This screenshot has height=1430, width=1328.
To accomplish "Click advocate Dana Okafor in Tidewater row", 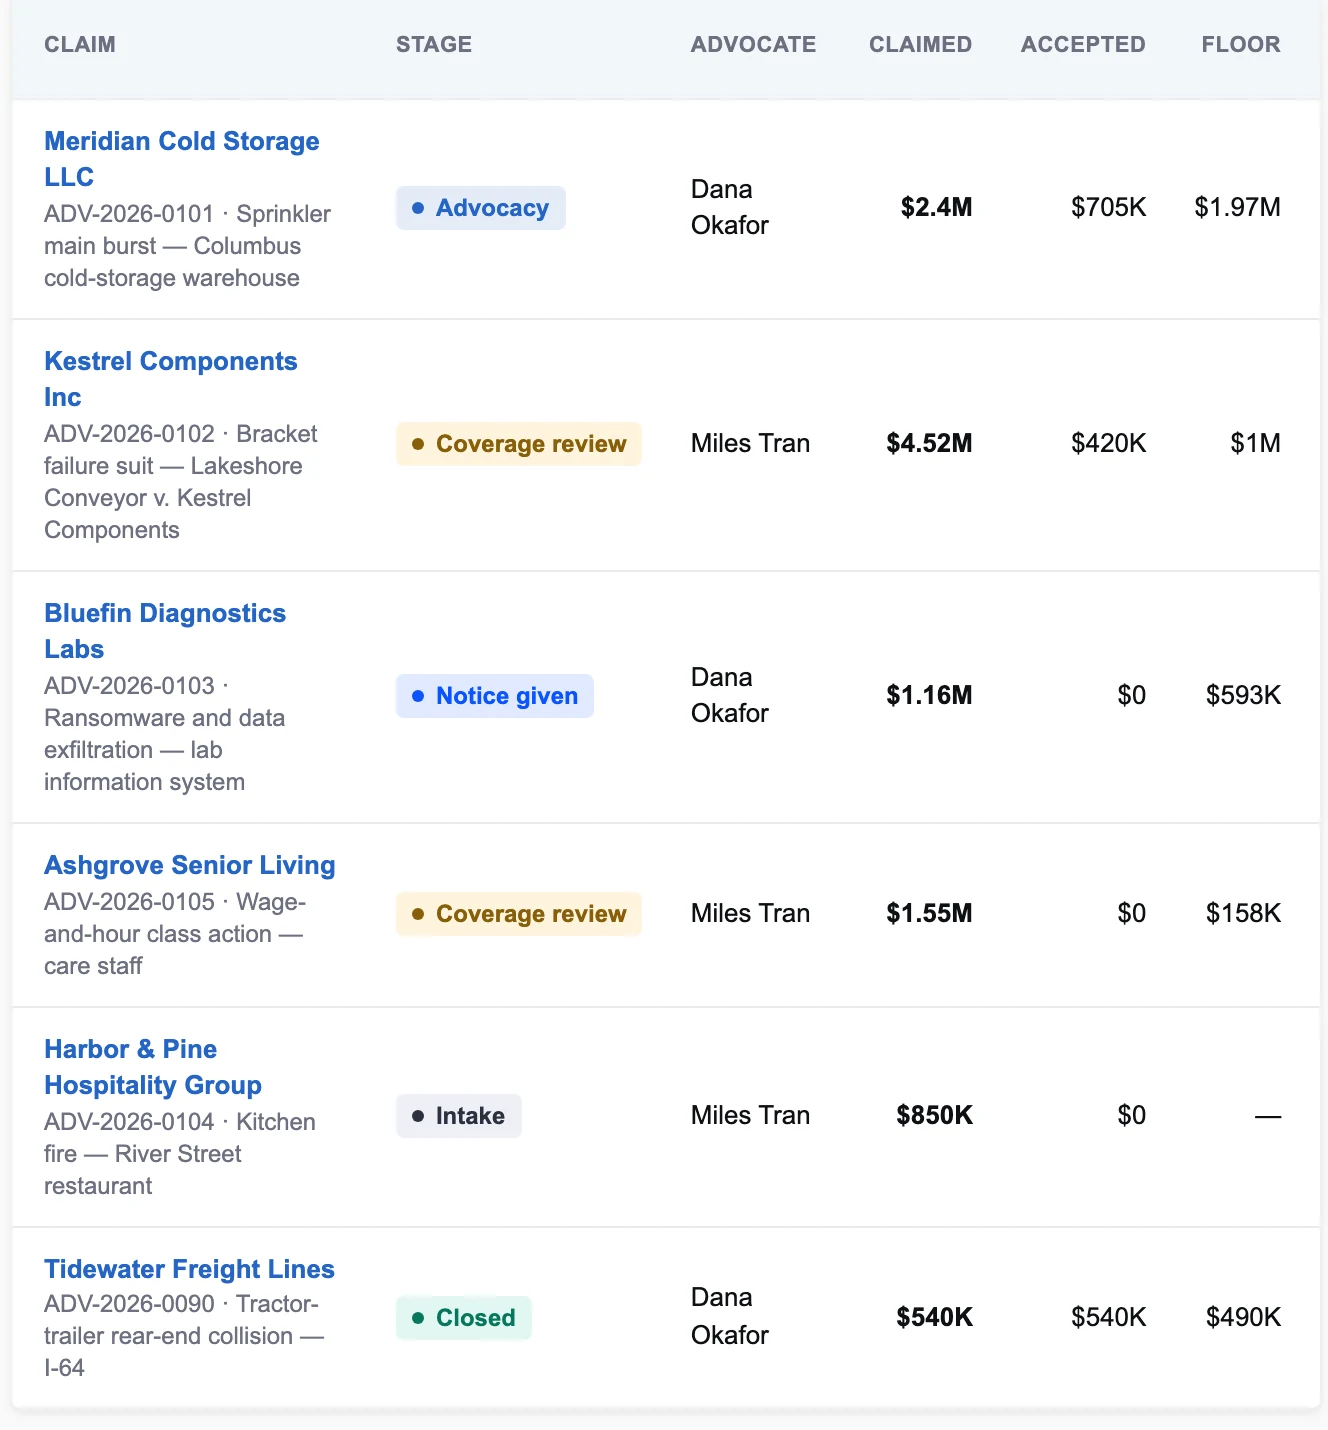I will [730, 1316].
